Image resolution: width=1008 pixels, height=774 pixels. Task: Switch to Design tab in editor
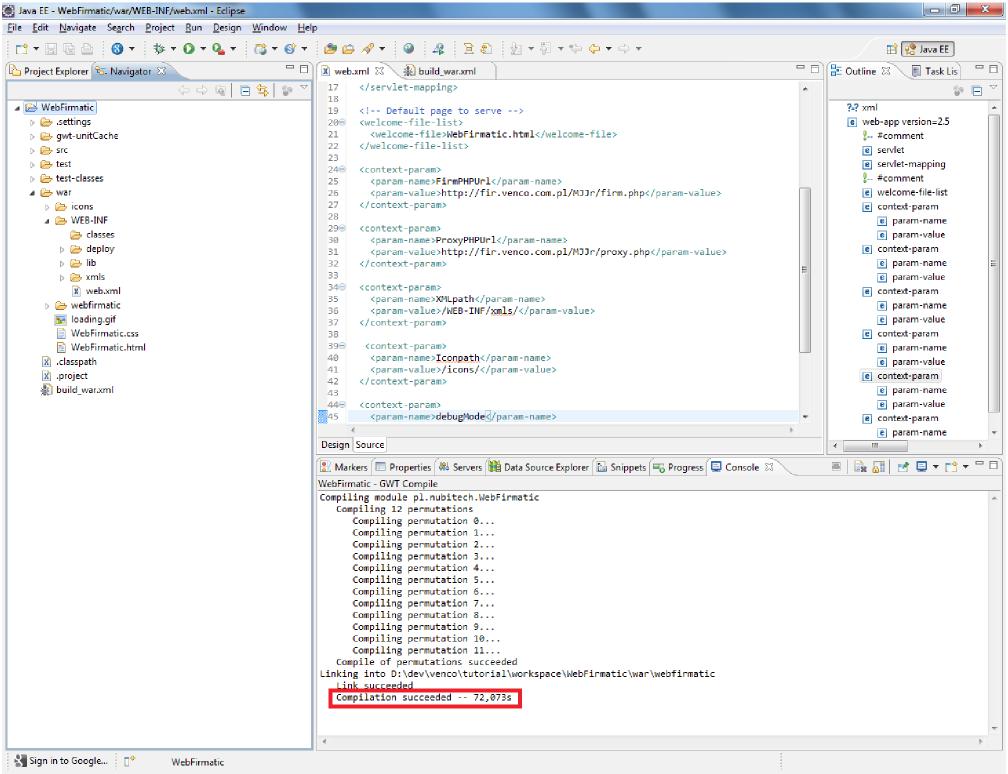click(335, 445)
